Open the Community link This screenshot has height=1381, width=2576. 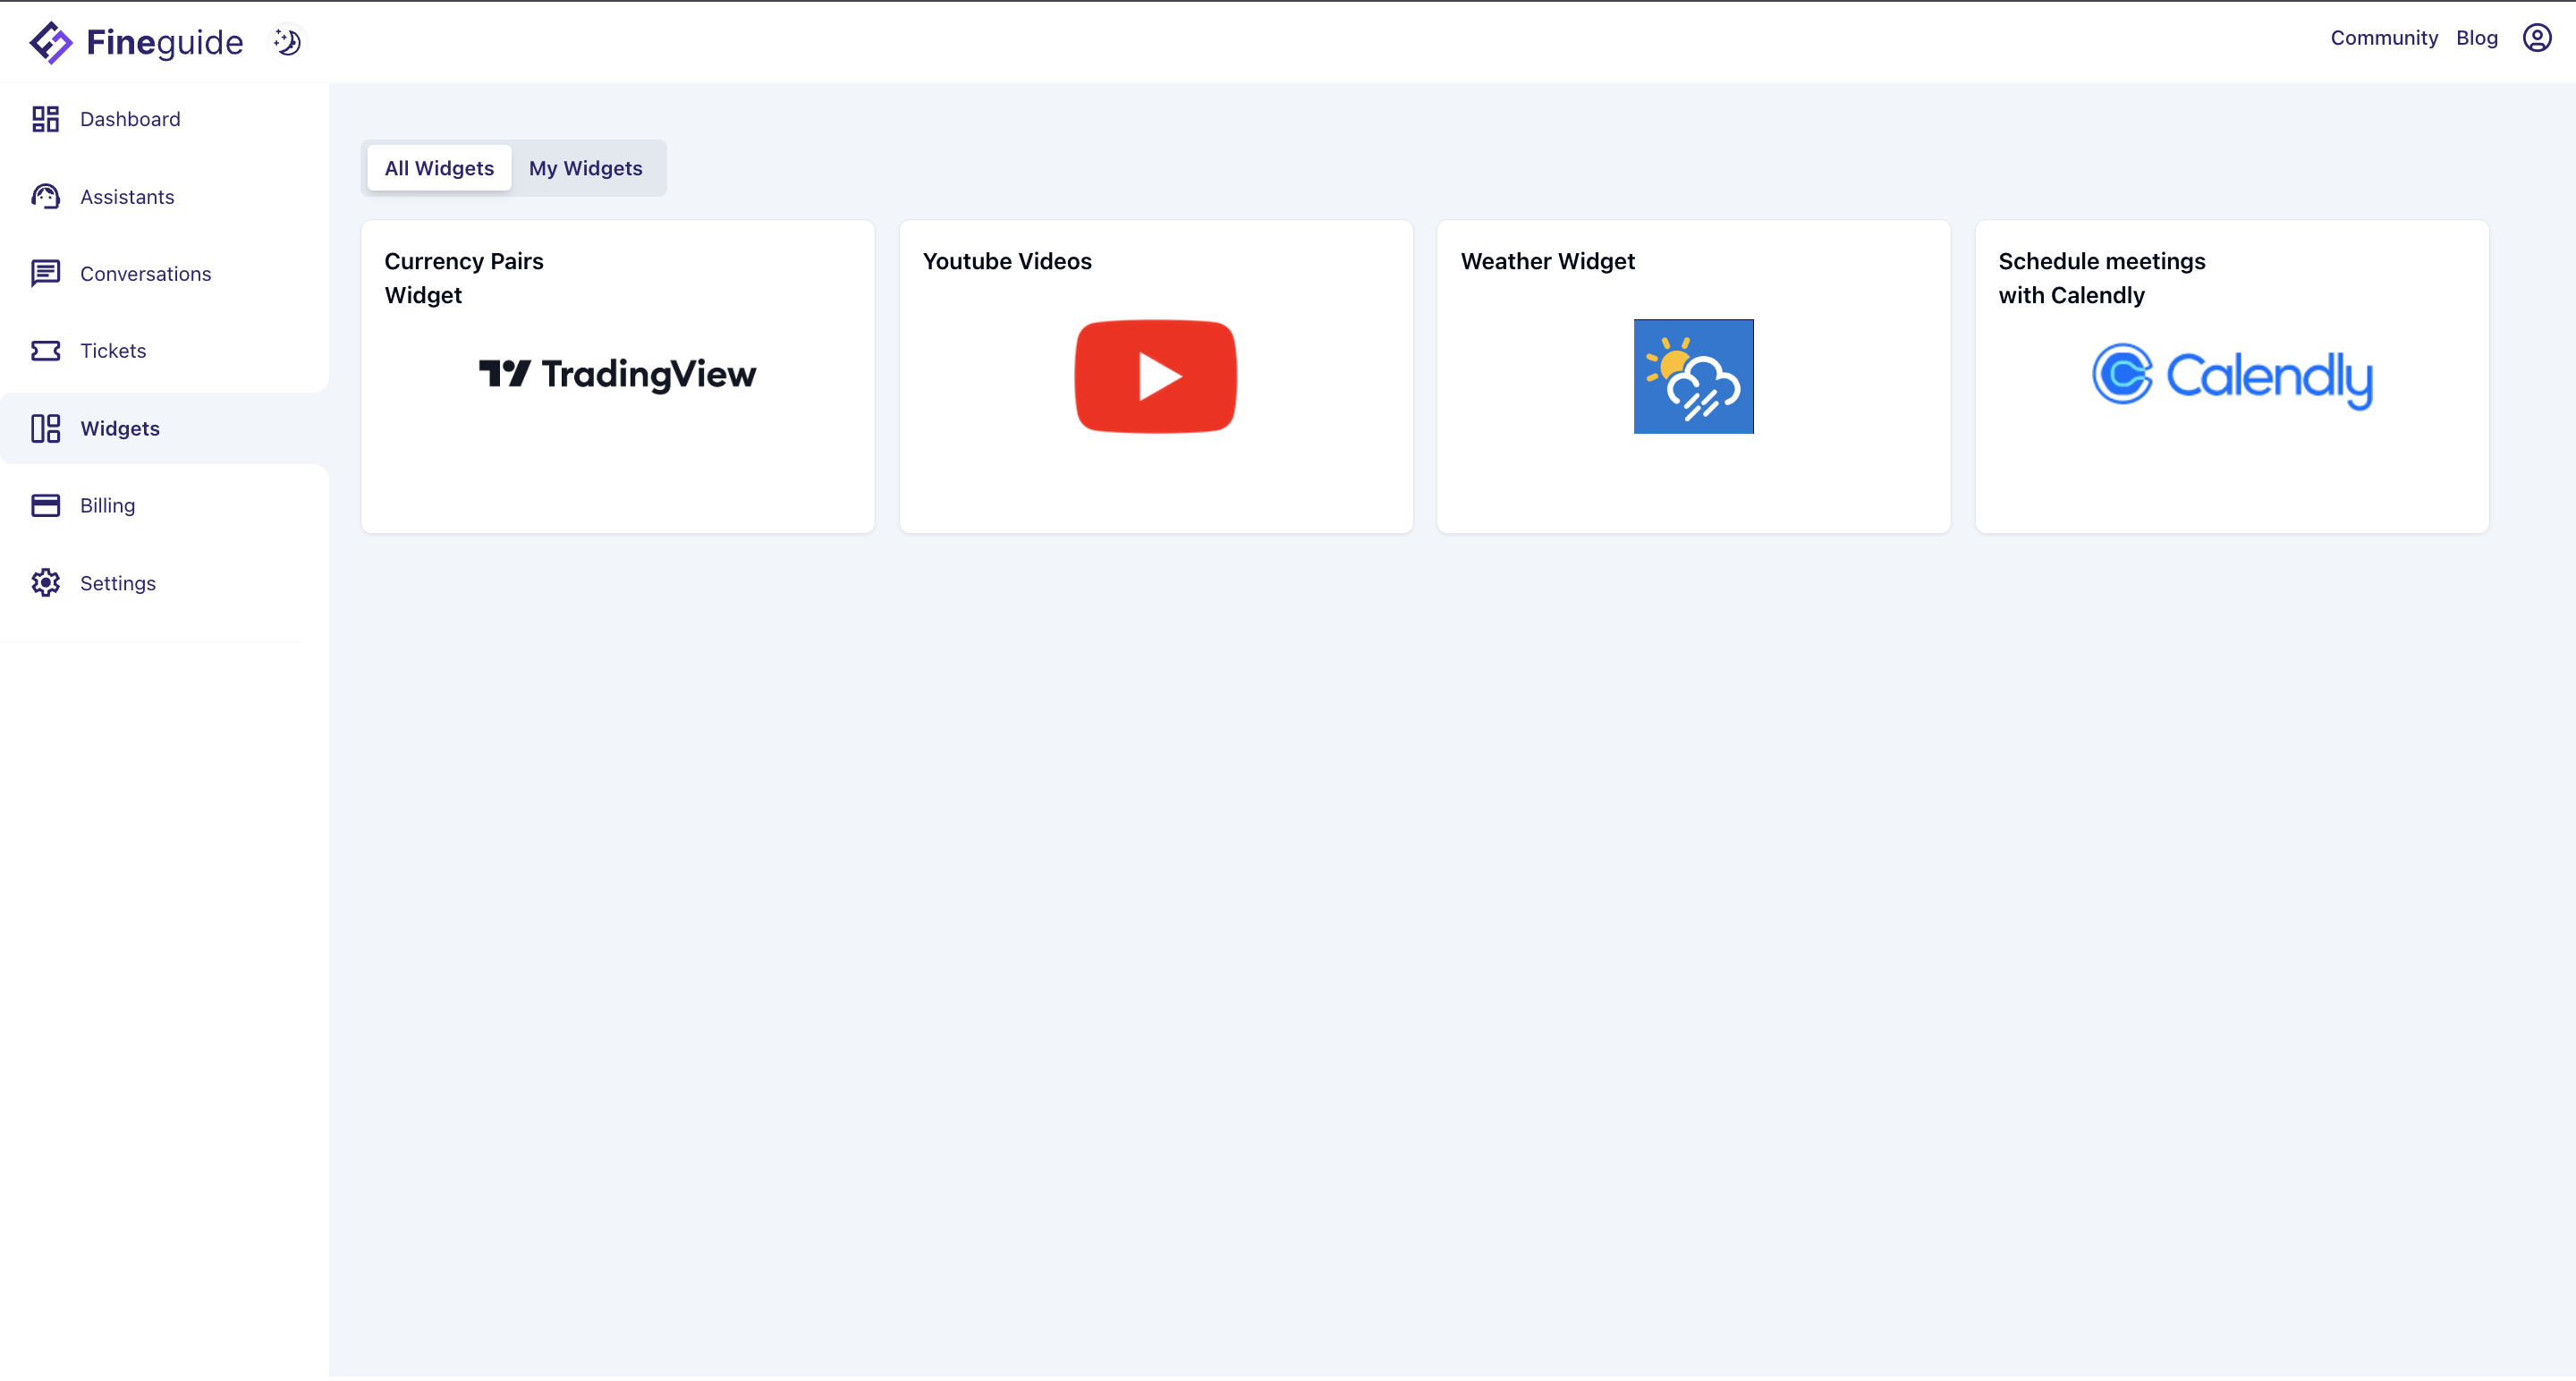tap(2383, 38)
